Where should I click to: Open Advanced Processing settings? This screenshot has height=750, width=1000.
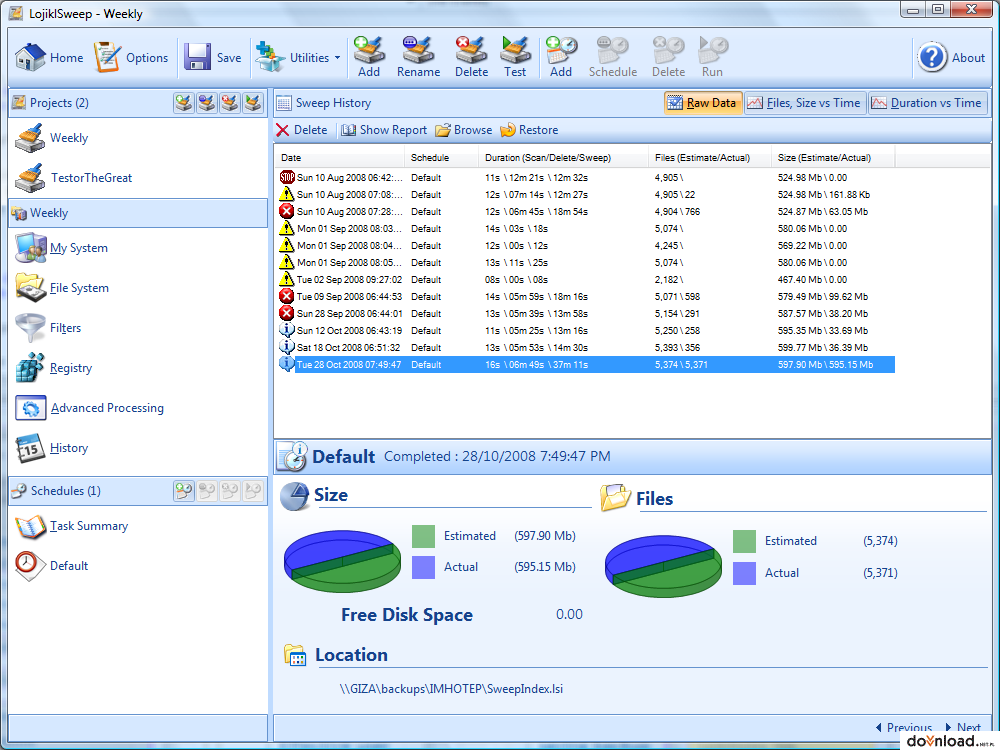pyautogui.click(x=90, y=408)
